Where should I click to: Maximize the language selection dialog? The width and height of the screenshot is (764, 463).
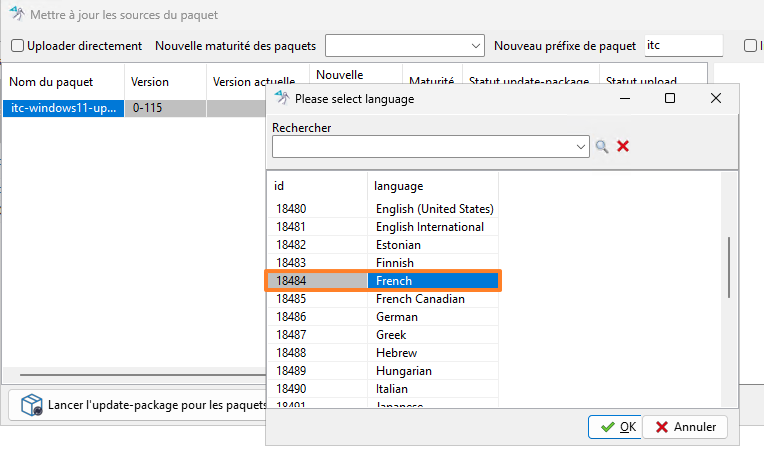[670, 98]
